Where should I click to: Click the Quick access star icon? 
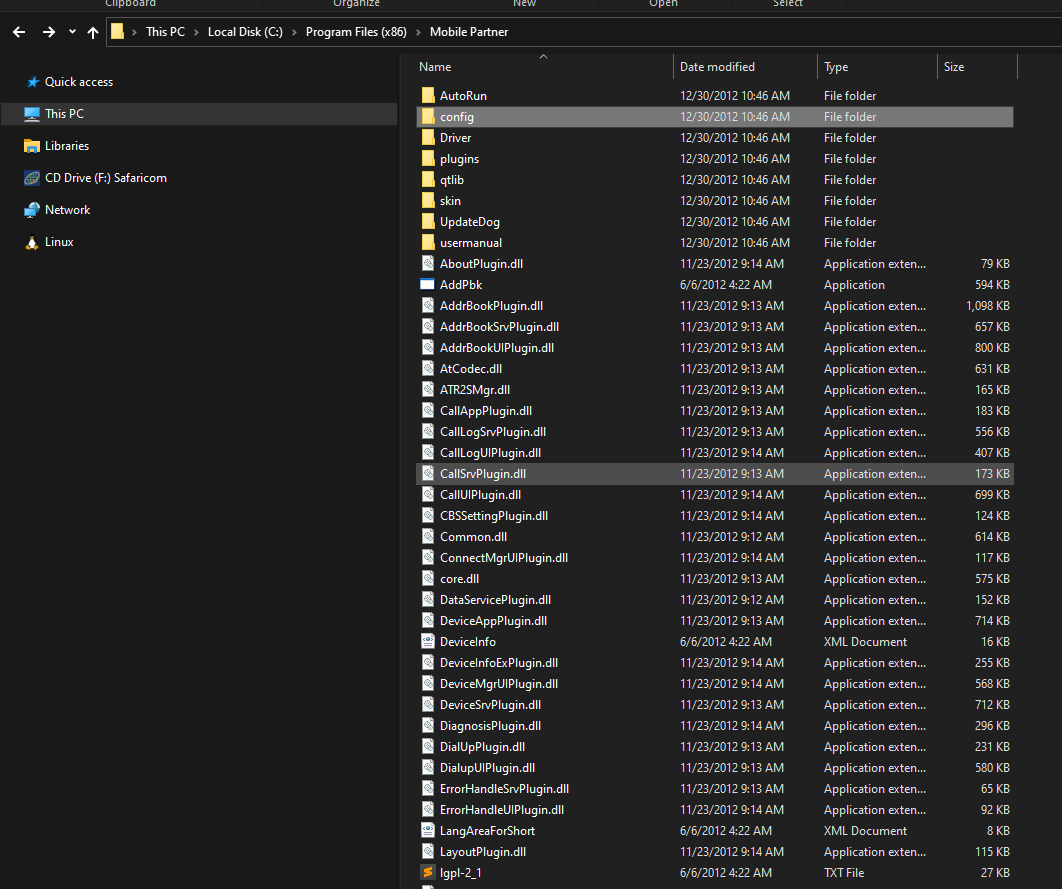point(33,82)
